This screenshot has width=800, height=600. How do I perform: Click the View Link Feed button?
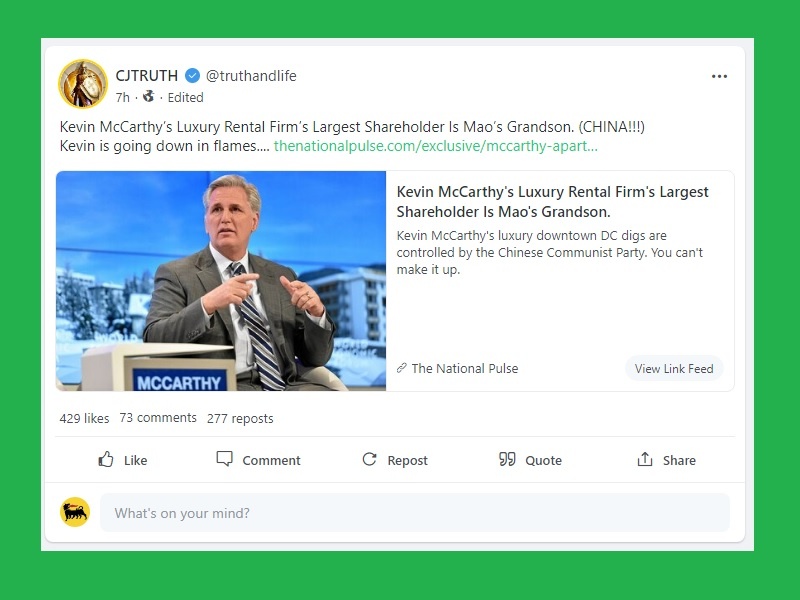click(x=674, y=368)
